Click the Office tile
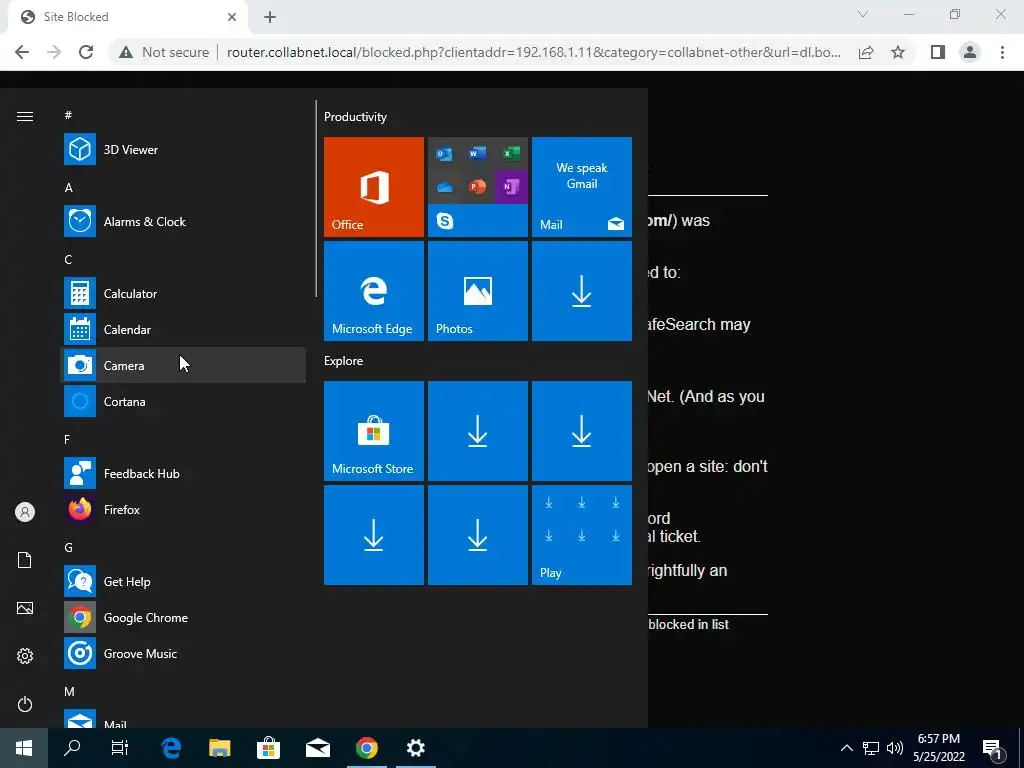This screenshot has height=768, width=1024. pyautogui.click(x=374, y=187)
